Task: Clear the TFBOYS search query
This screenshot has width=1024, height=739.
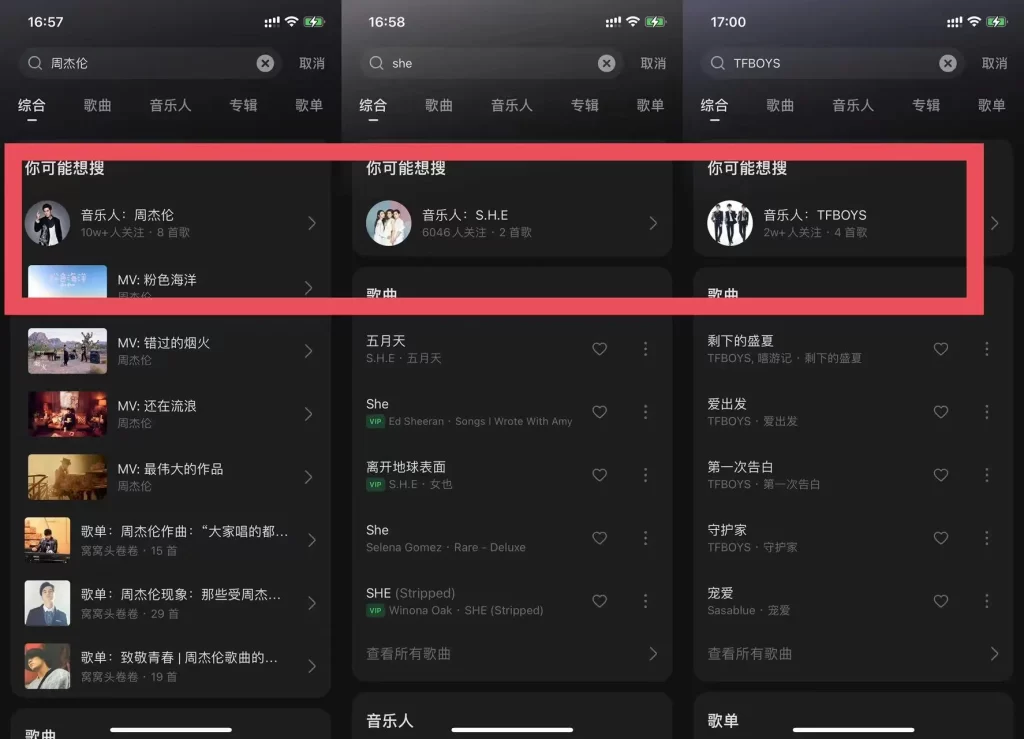Action: 948,63
